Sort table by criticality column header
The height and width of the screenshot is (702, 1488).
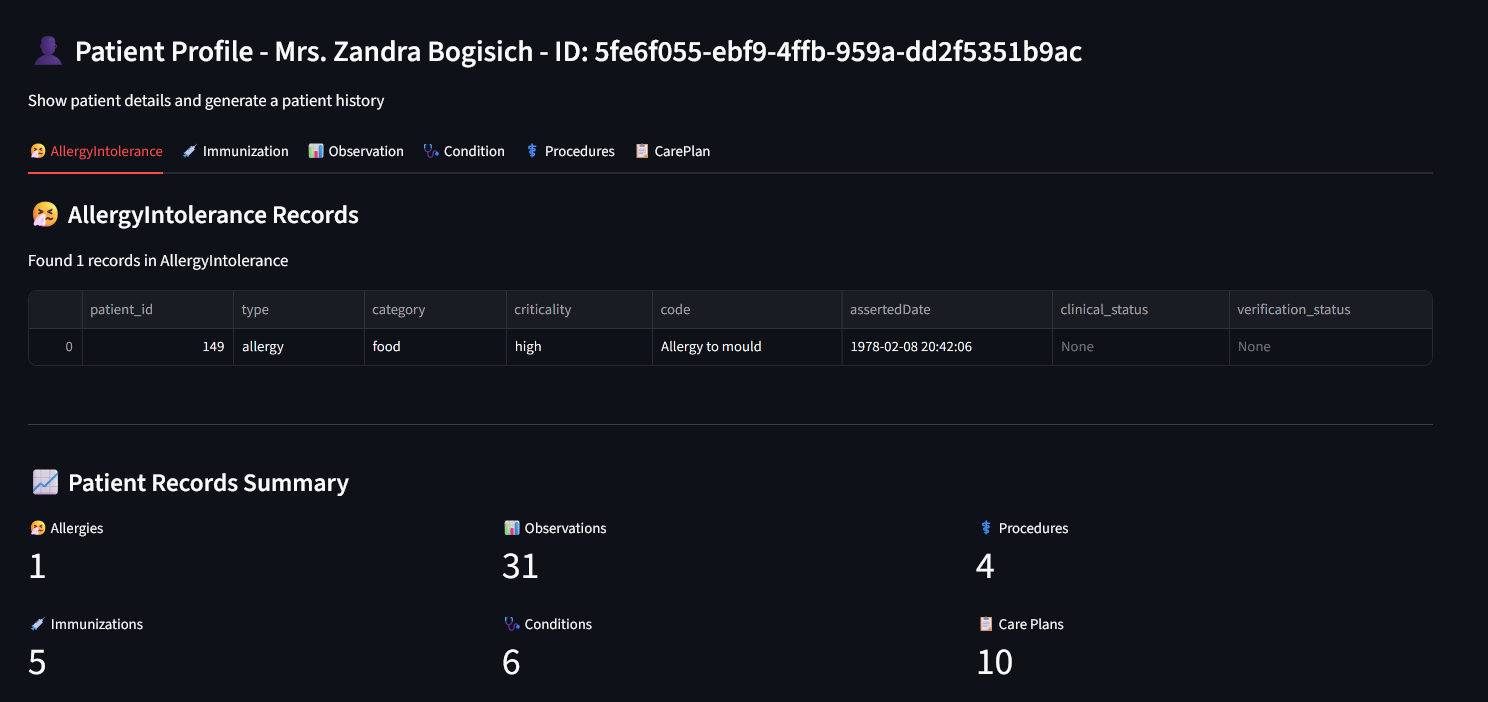click(x=542, y=310)
